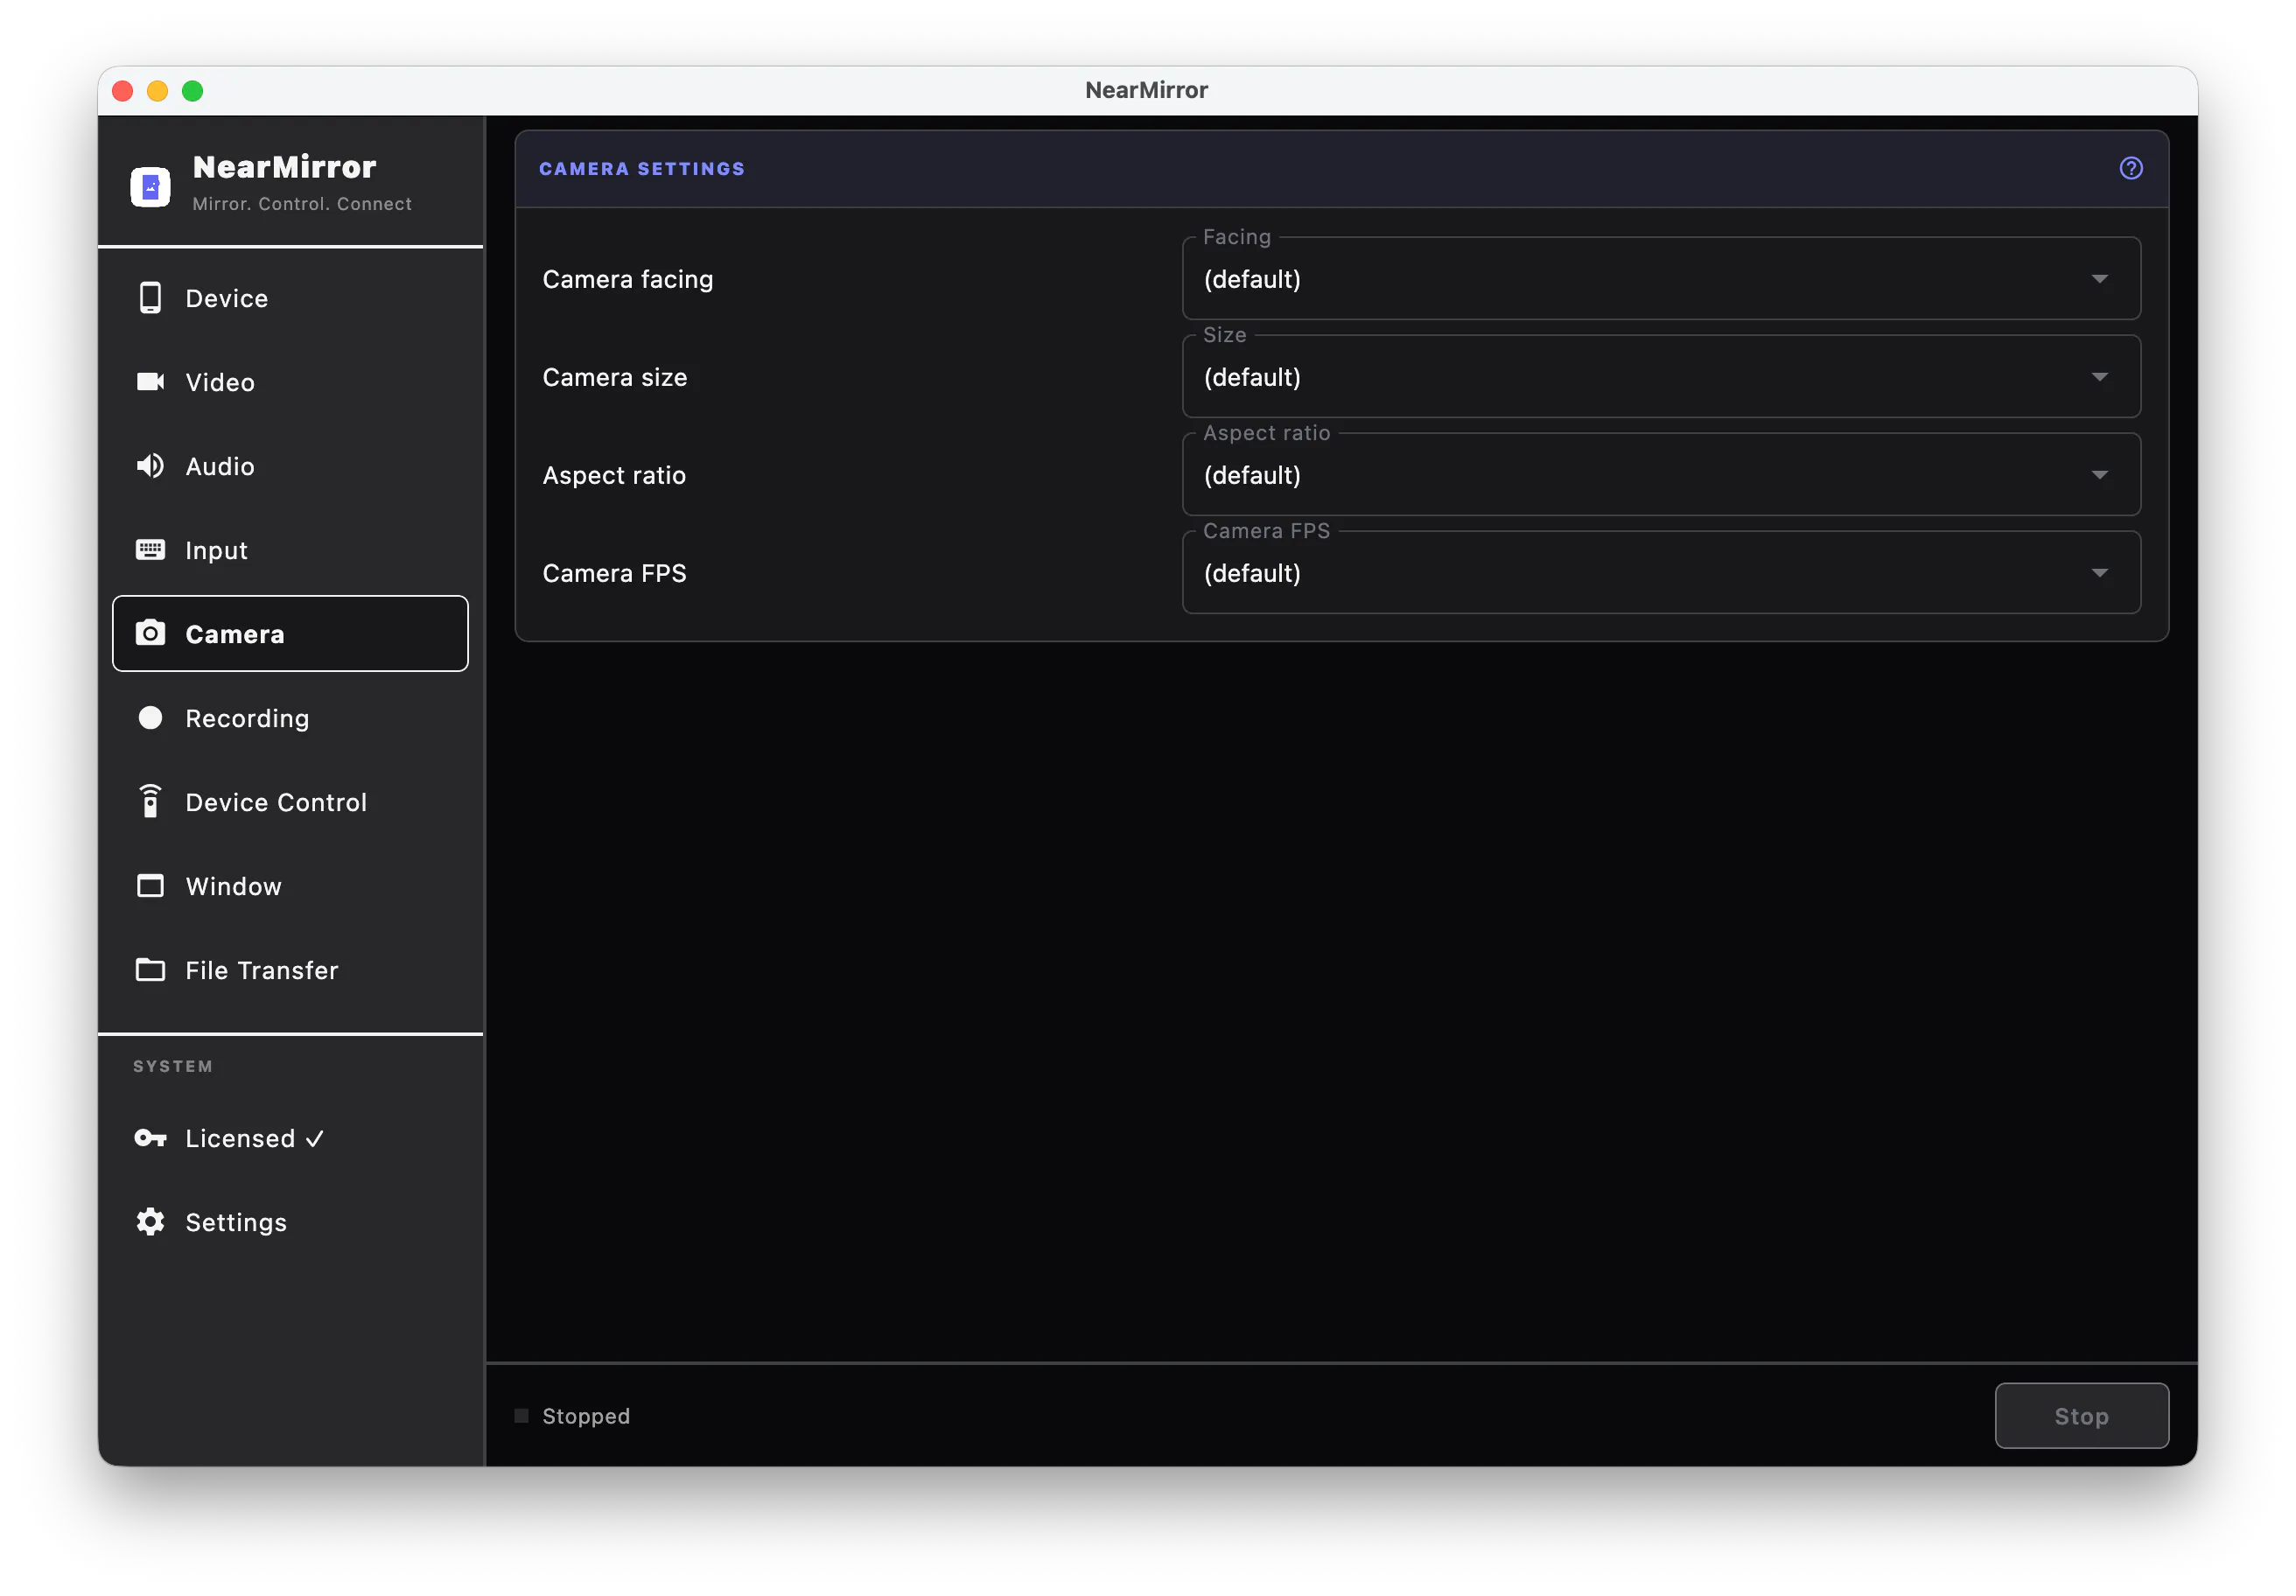This screenshot has height=1596, width=2296.
Task: Click the NearMirror app logo icon
Action: pos(150,186)
